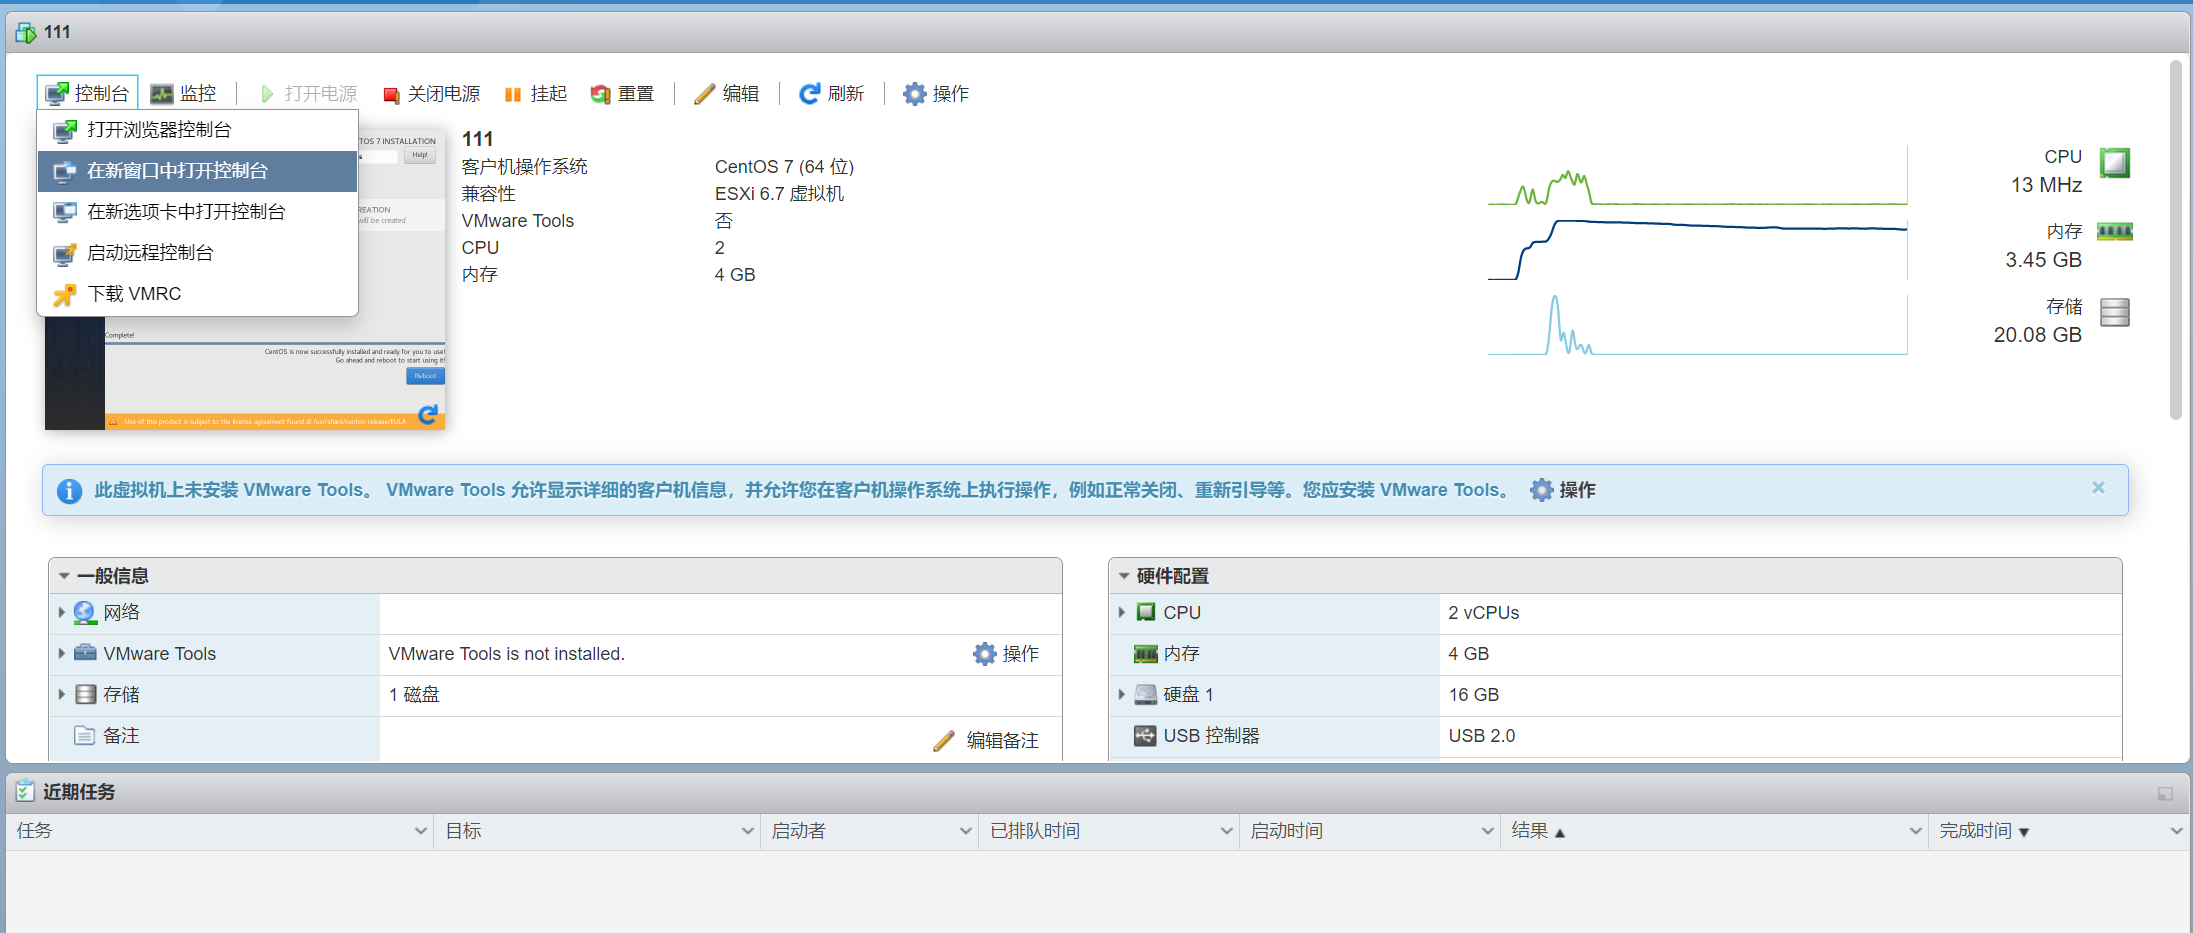Viewport: 2193px width, 933px height.
Task: Click the refresh icon on console thumbnail
Action: tap(428, 414)
